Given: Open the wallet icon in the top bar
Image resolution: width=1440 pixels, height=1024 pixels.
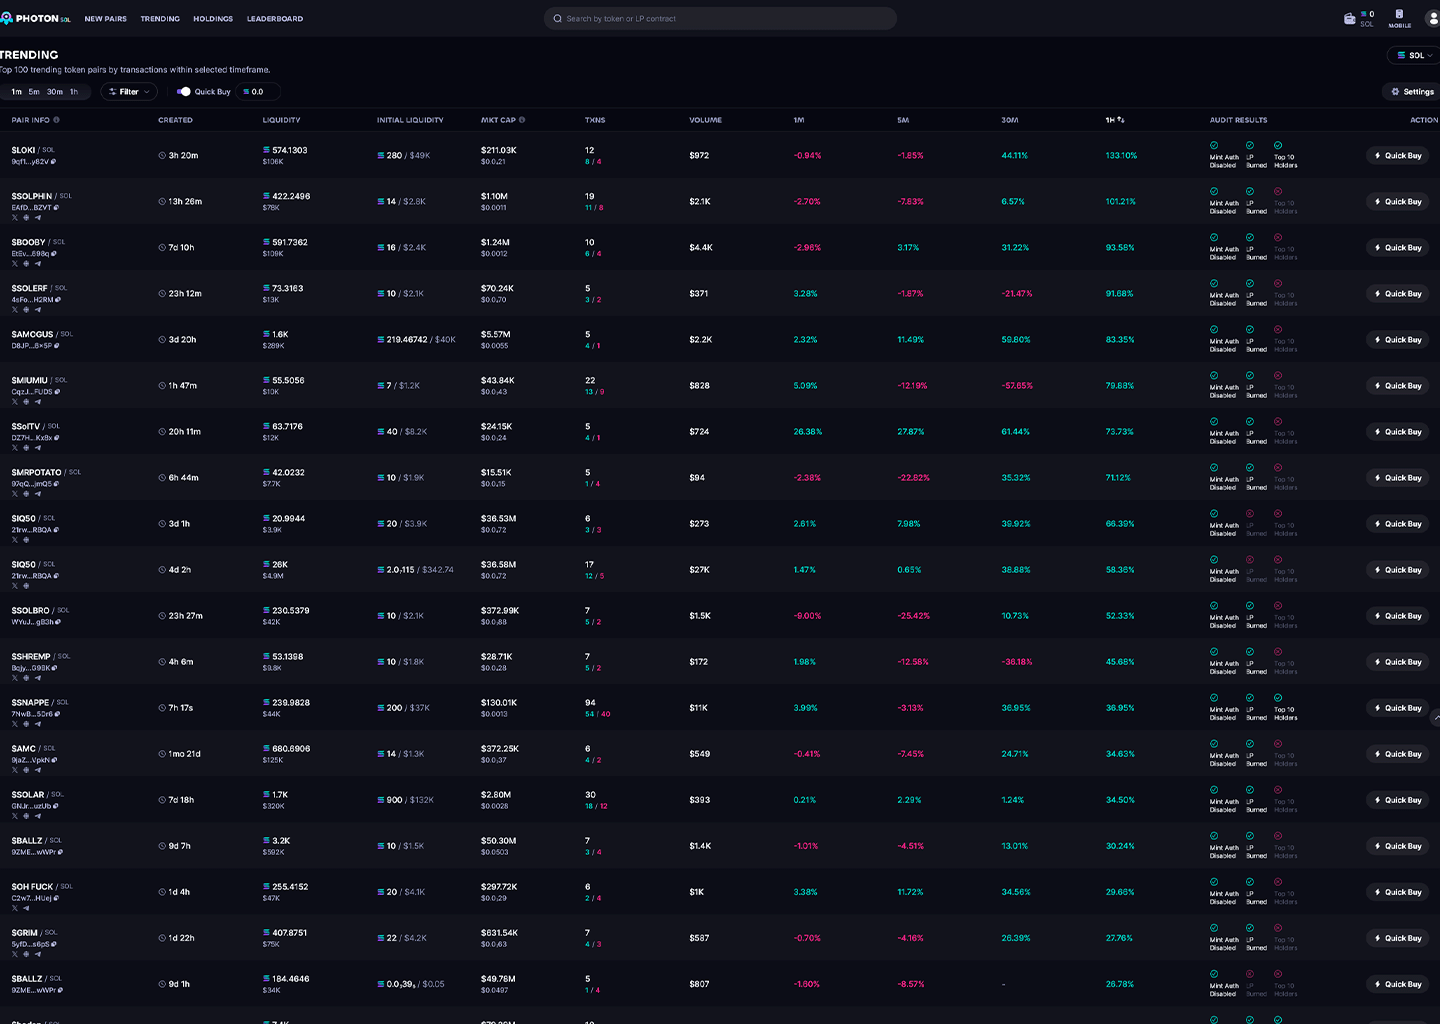Looking at the screenshot, I should [1348, 17].
